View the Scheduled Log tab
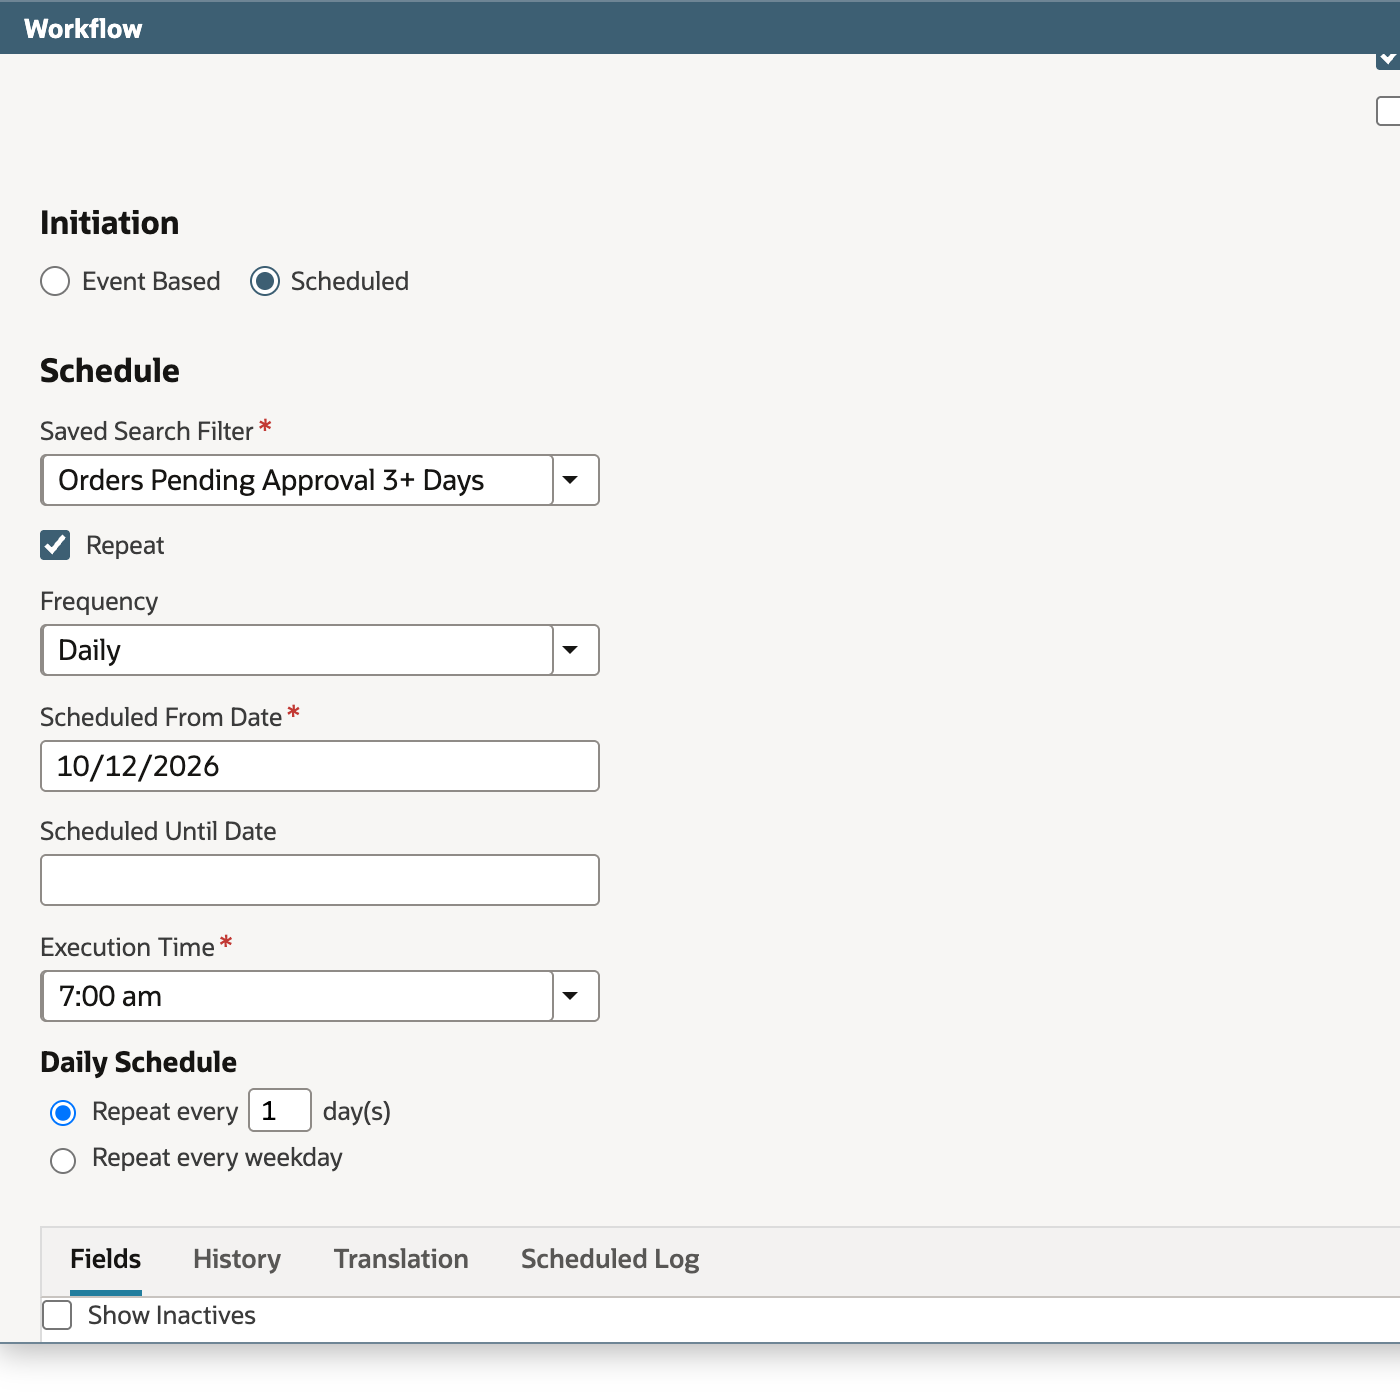 coord(610,1259)
